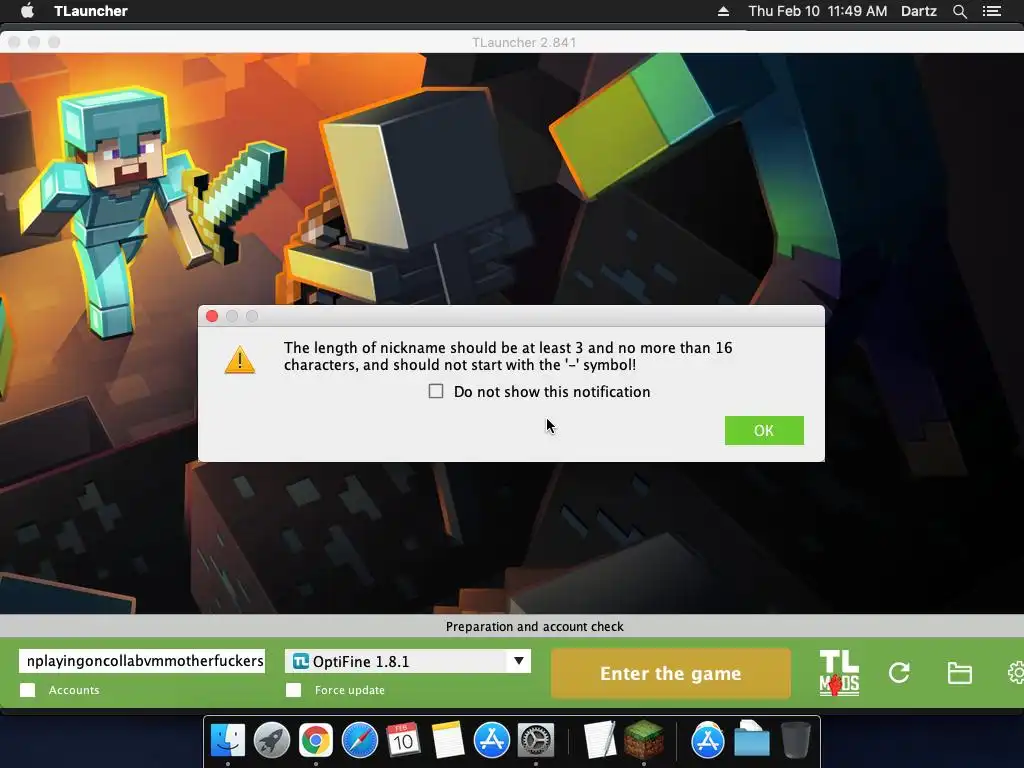Click the nickname length warning message

(508, 356)
